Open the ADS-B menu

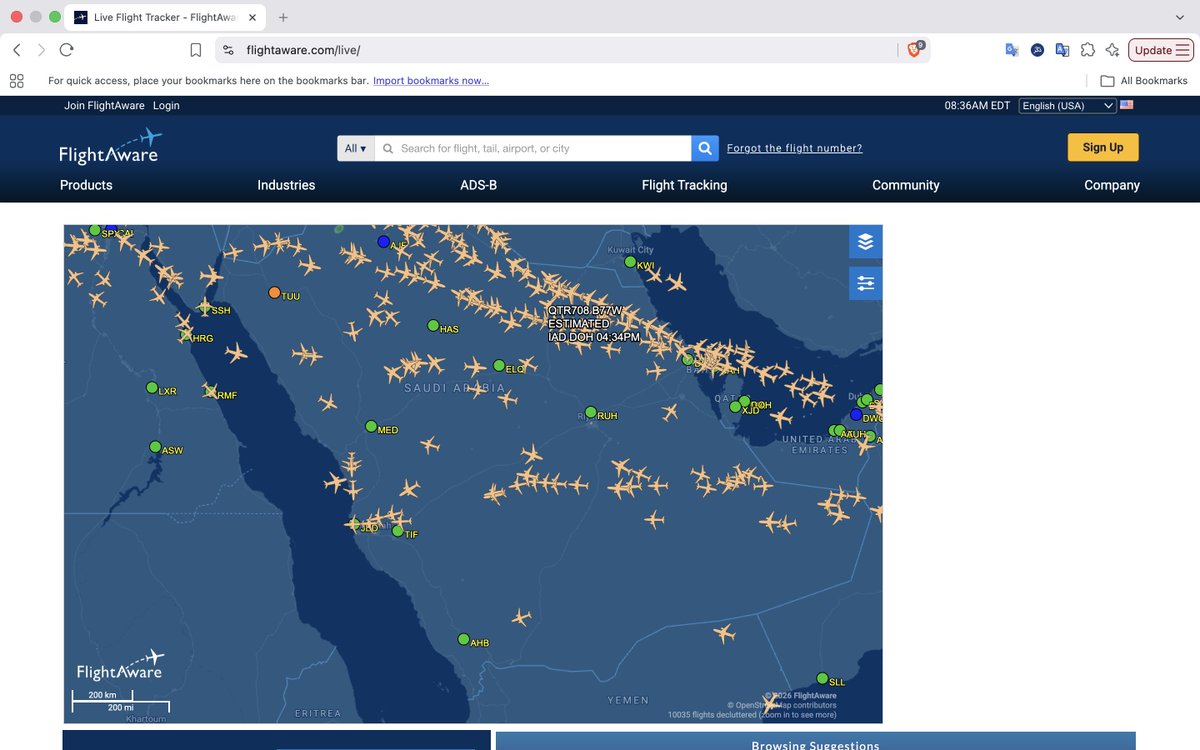click(478, 185)
